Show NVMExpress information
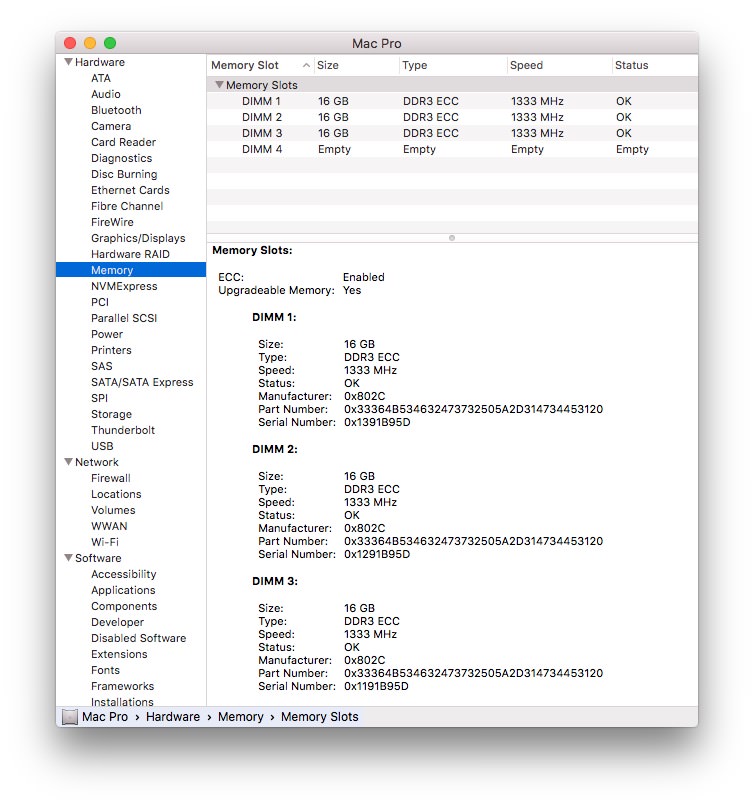This screenshot has height=807, width=754. pyautogui.click(x=124, y=286)
